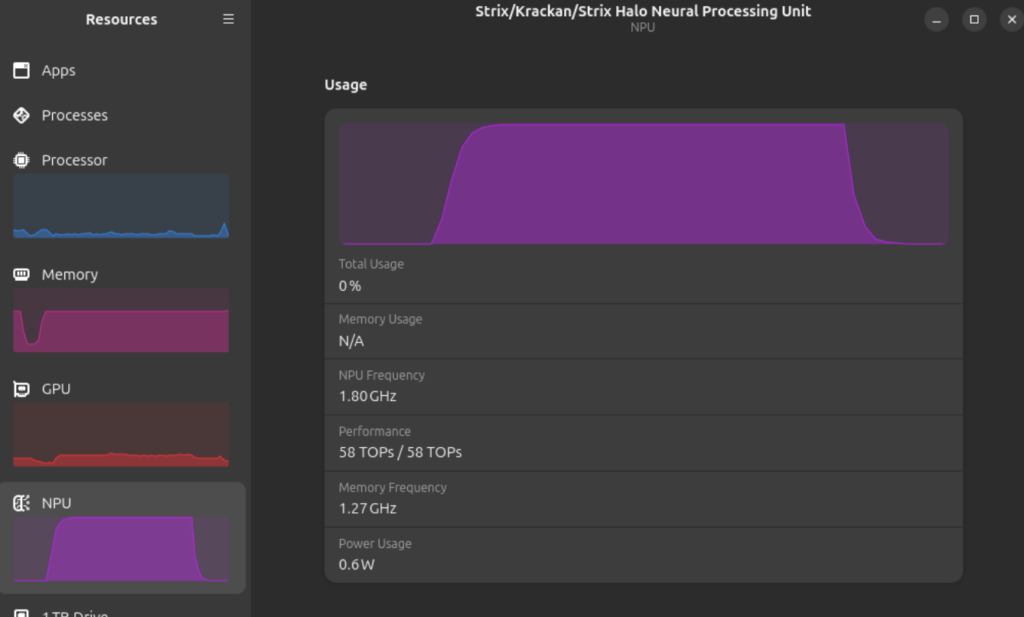
Task: Click the GPU card icon
Action: (x=22, y=388)
